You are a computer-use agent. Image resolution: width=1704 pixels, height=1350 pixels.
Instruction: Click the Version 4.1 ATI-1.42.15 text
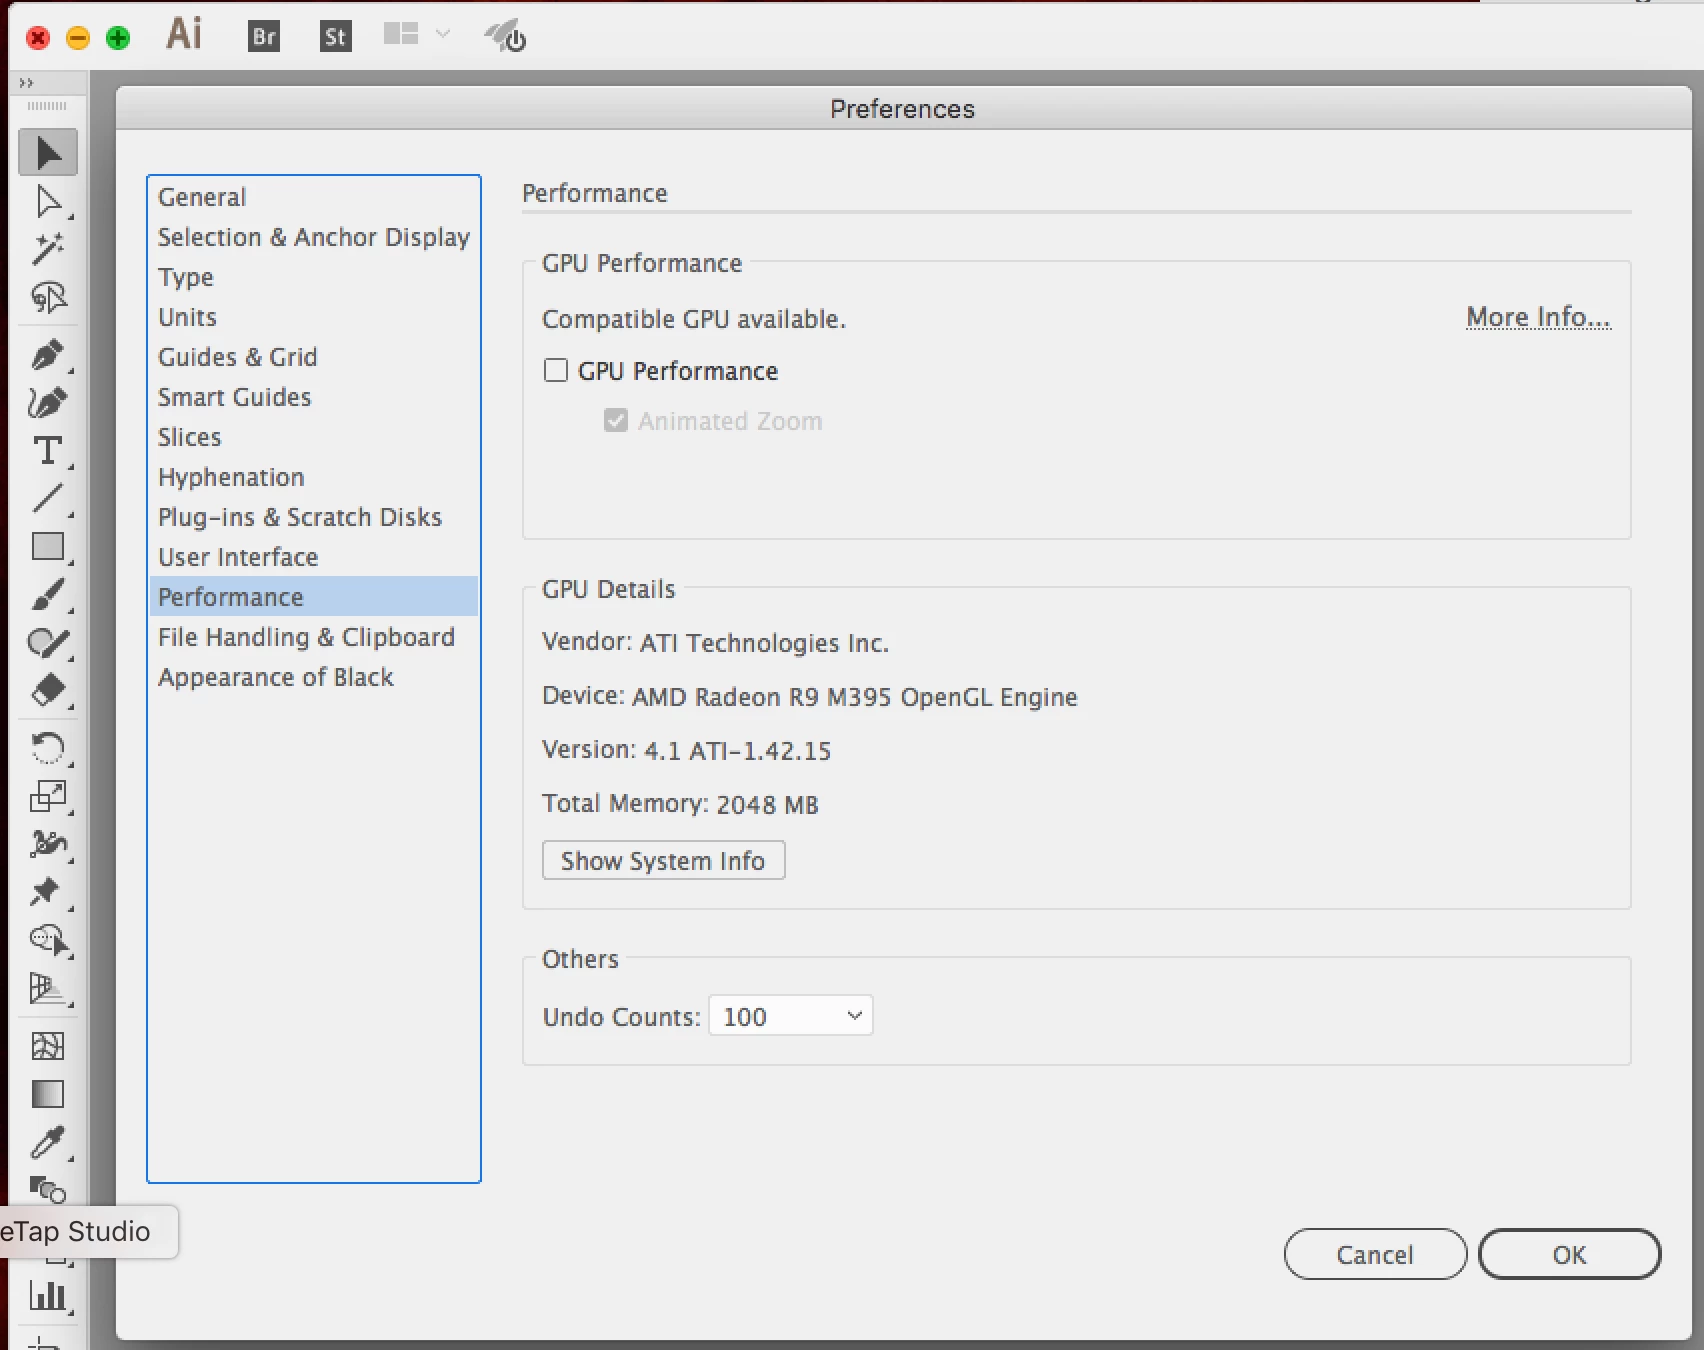point(686,750)
